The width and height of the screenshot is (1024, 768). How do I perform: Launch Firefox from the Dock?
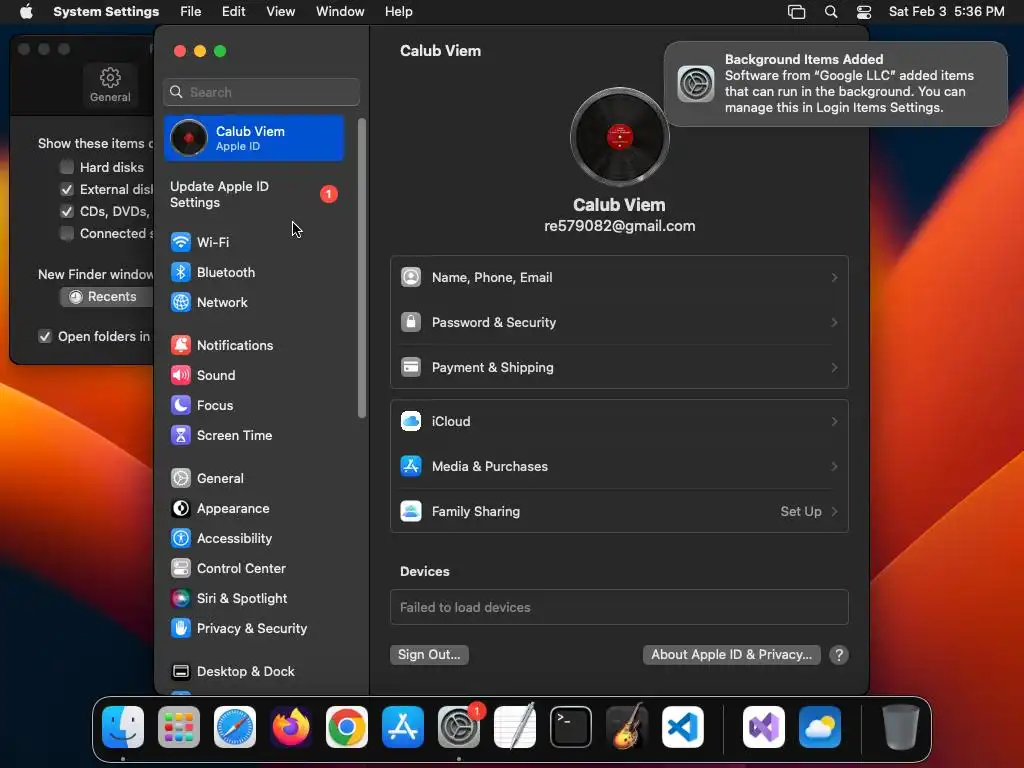291,727
